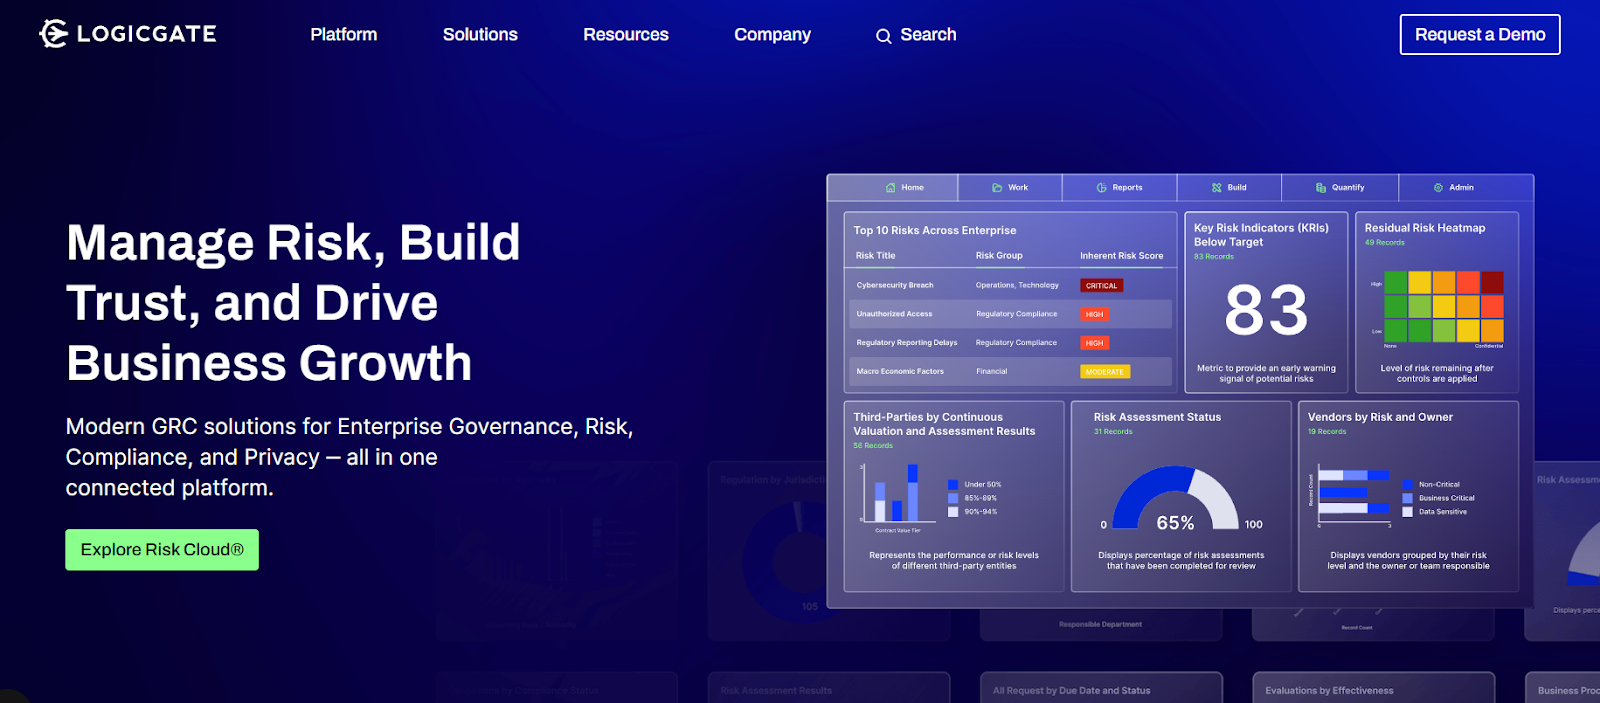Image resolution: width=1600 pixels, height=703 pixels.
Task: Click the Explore Risk Cloud button
Action: point(162,550)
